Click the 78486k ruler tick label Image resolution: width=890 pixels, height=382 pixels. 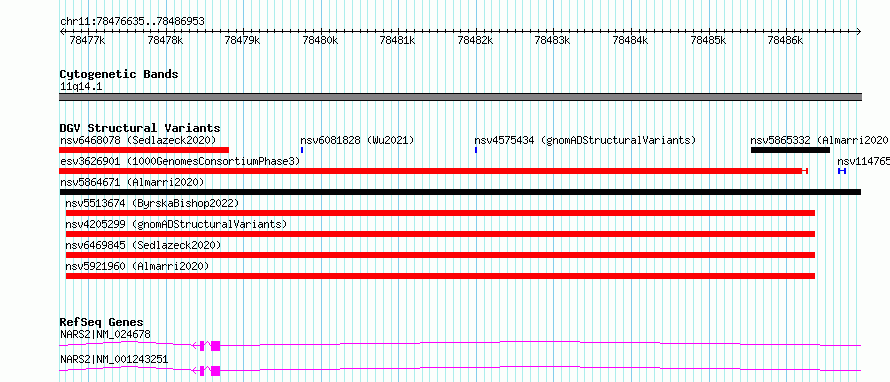click(x=786, y=40)
